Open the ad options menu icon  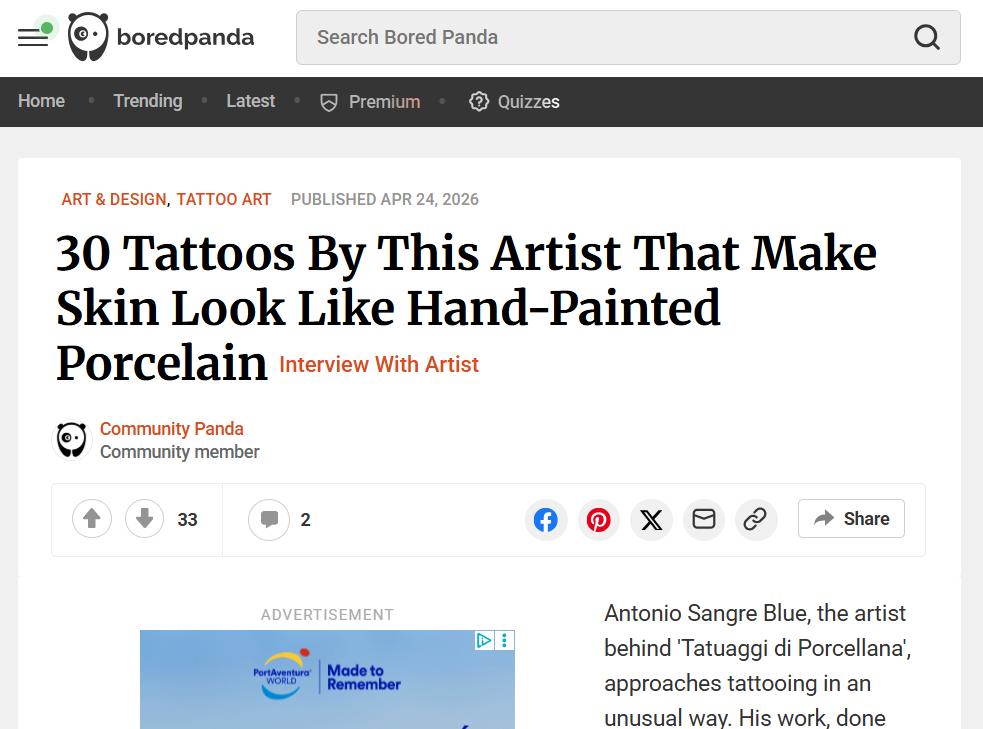click(506, 640)
